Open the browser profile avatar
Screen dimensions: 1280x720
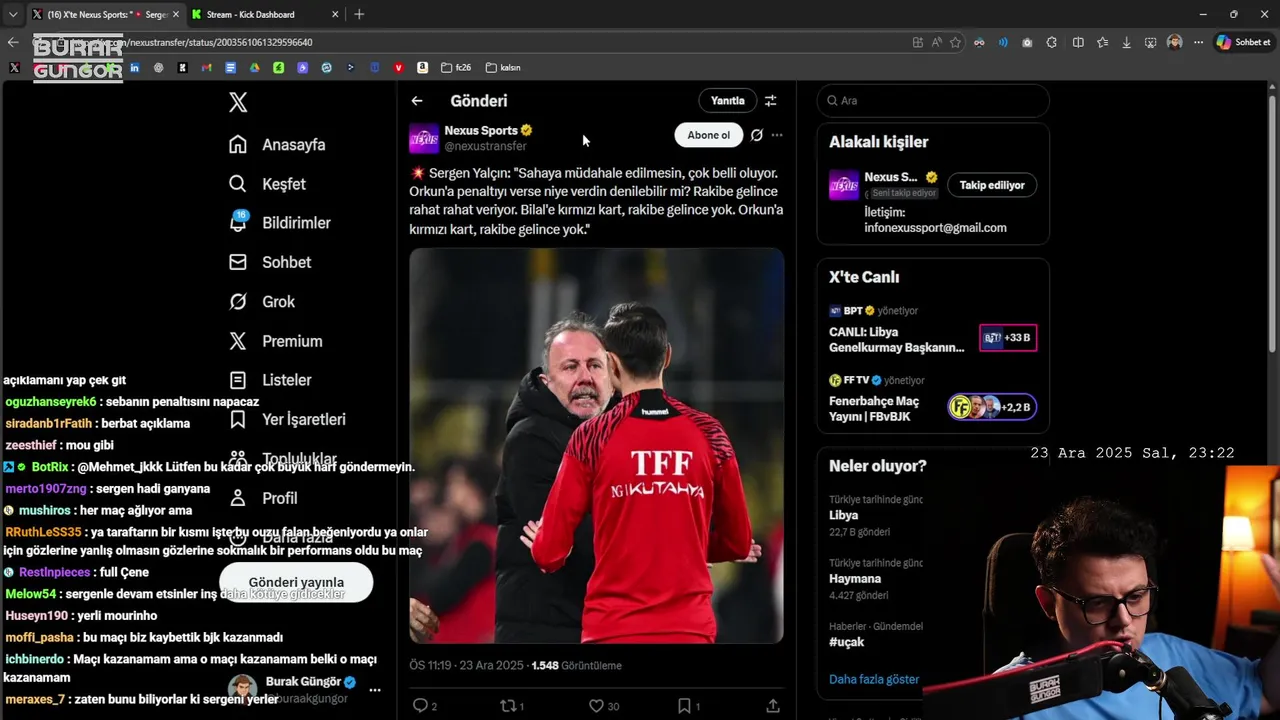click(x=1175, y=42)
